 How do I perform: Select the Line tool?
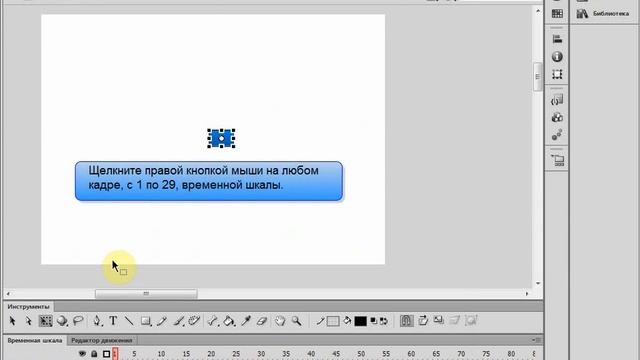[x=129, y=321]
